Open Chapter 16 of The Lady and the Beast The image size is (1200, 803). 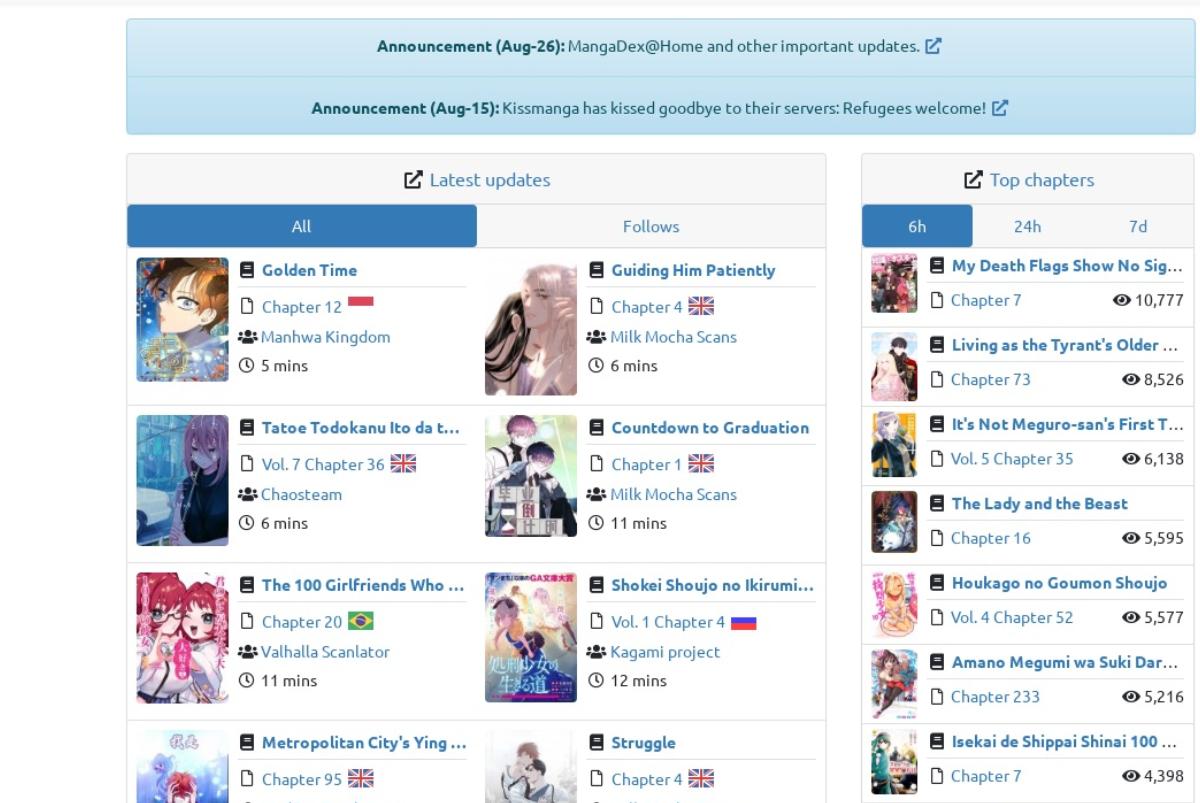[x=990, y=538]
